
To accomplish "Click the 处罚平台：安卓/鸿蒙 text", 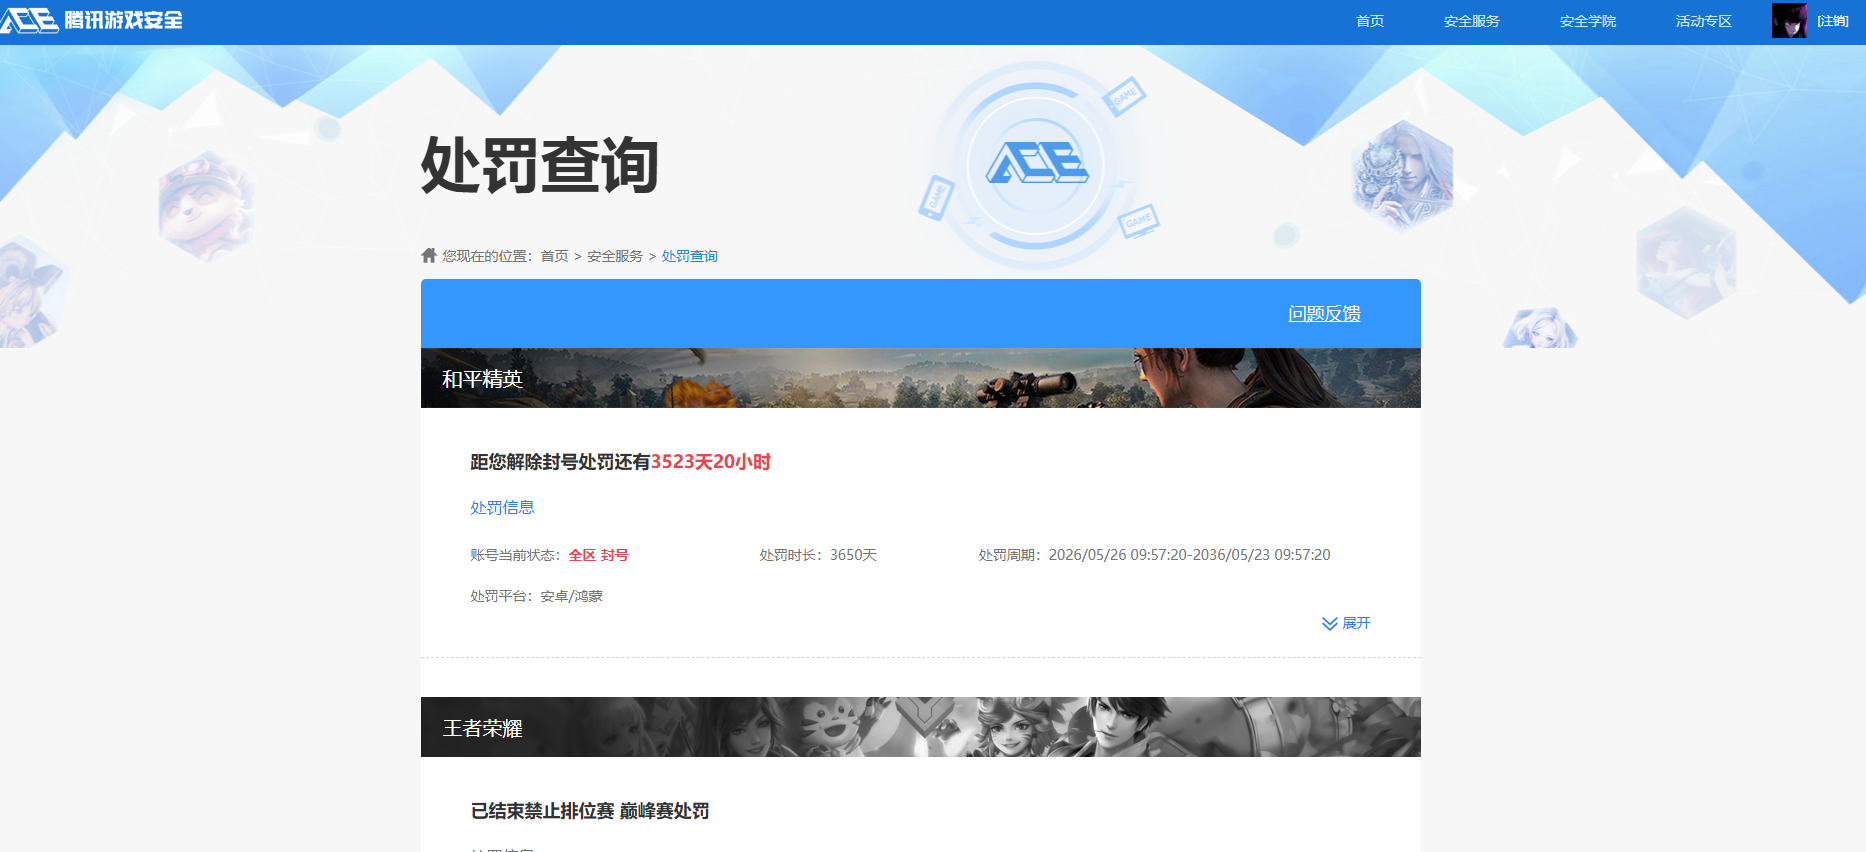I will 537,596.
